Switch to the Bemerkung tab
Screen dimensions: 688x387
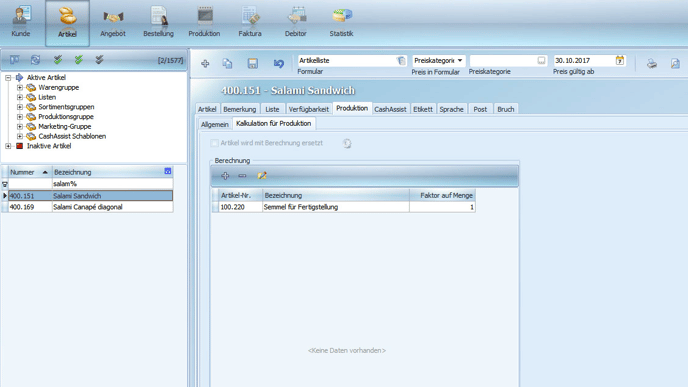coord(240,109)
